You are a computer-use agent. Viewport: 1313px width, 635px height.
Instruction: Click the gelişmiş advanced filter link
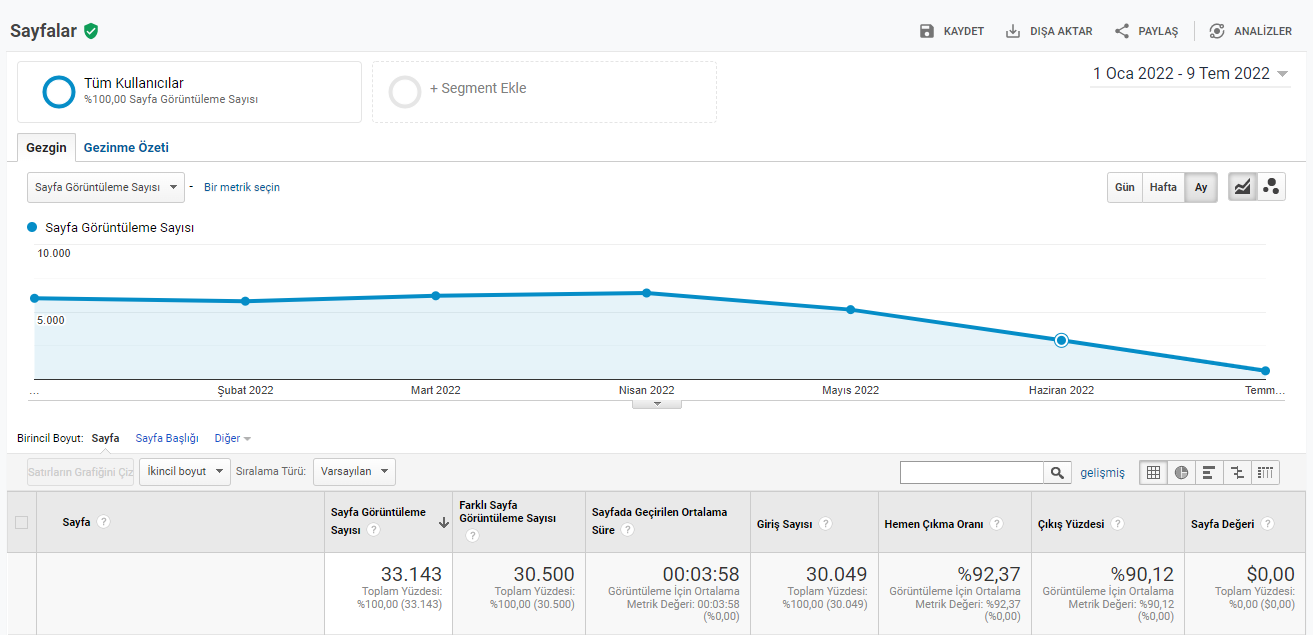[x=1102, y=472]
